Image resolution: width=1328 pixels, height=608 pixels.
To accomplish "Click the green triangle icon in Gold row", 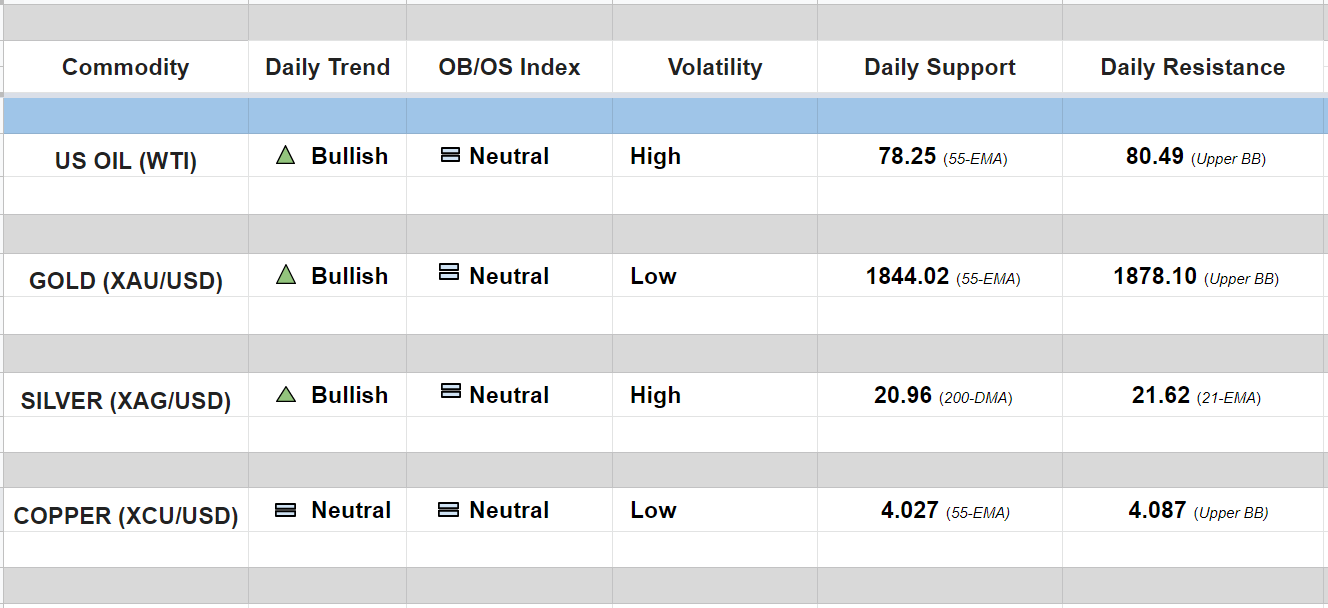I will pyautogui.click(x=286, y=275).
